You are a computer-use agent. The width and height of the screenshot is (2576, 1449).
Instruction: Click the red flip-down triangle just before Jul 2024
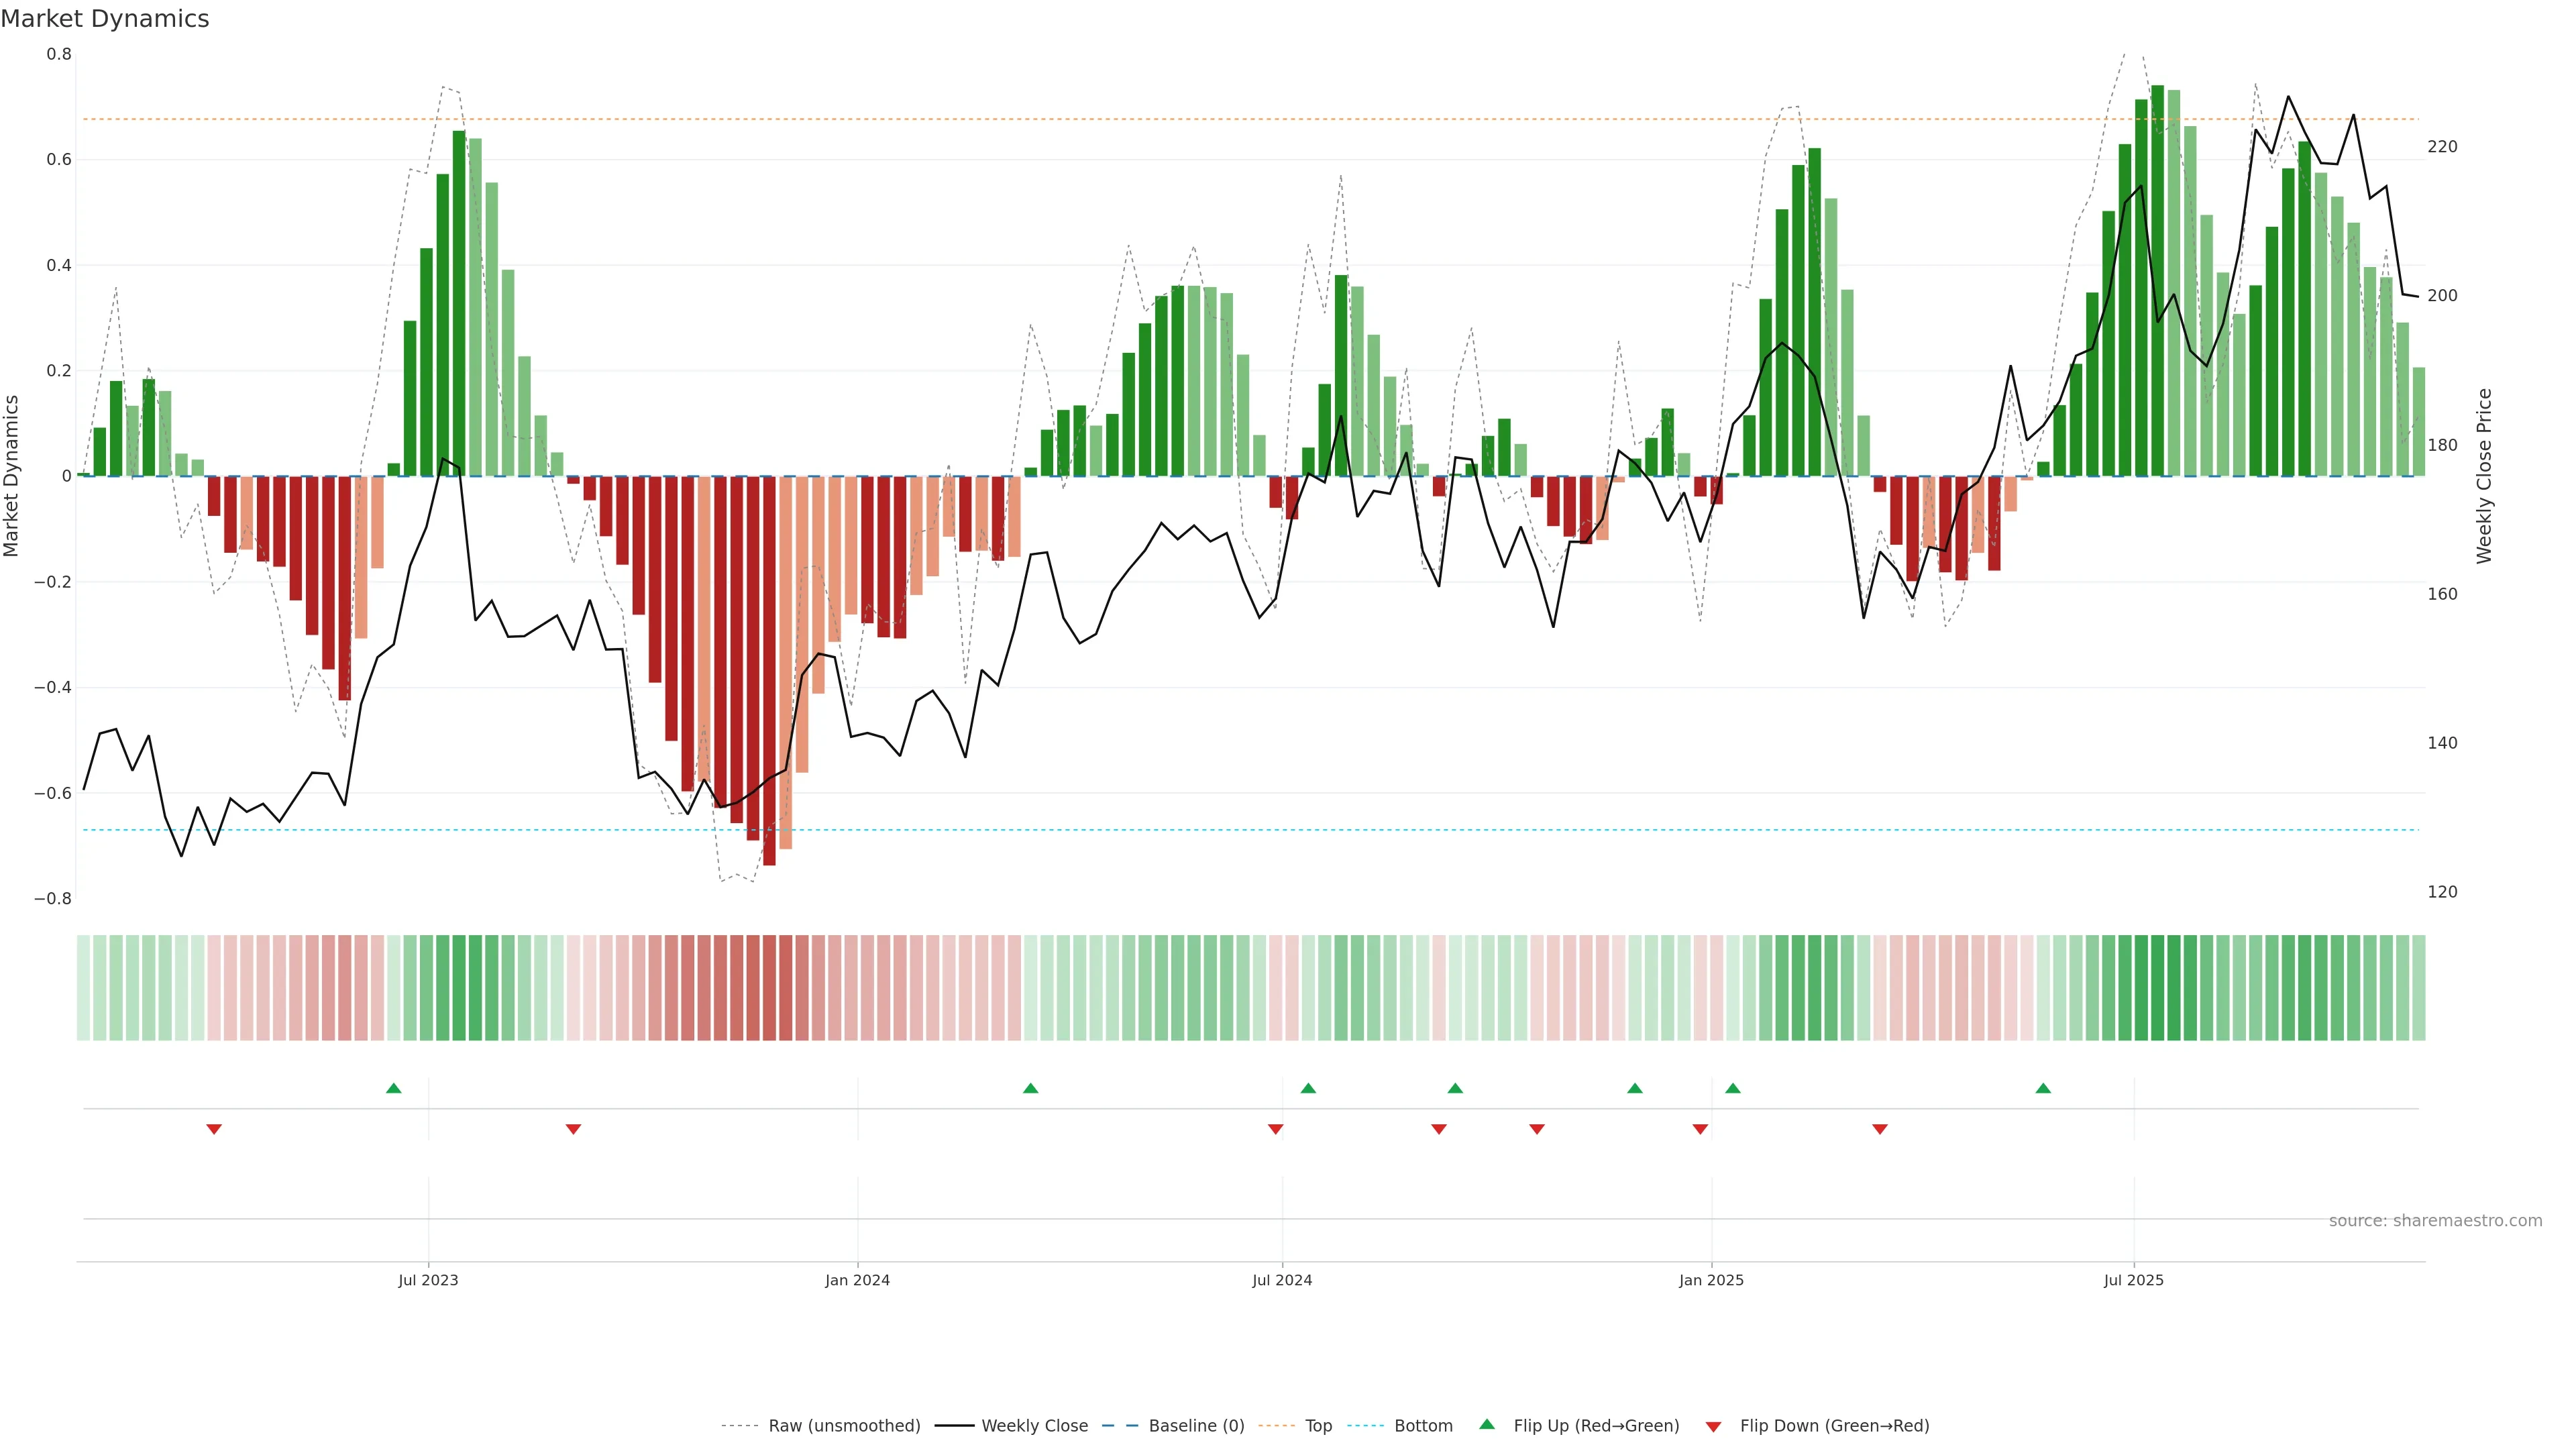[1275, 1129]
